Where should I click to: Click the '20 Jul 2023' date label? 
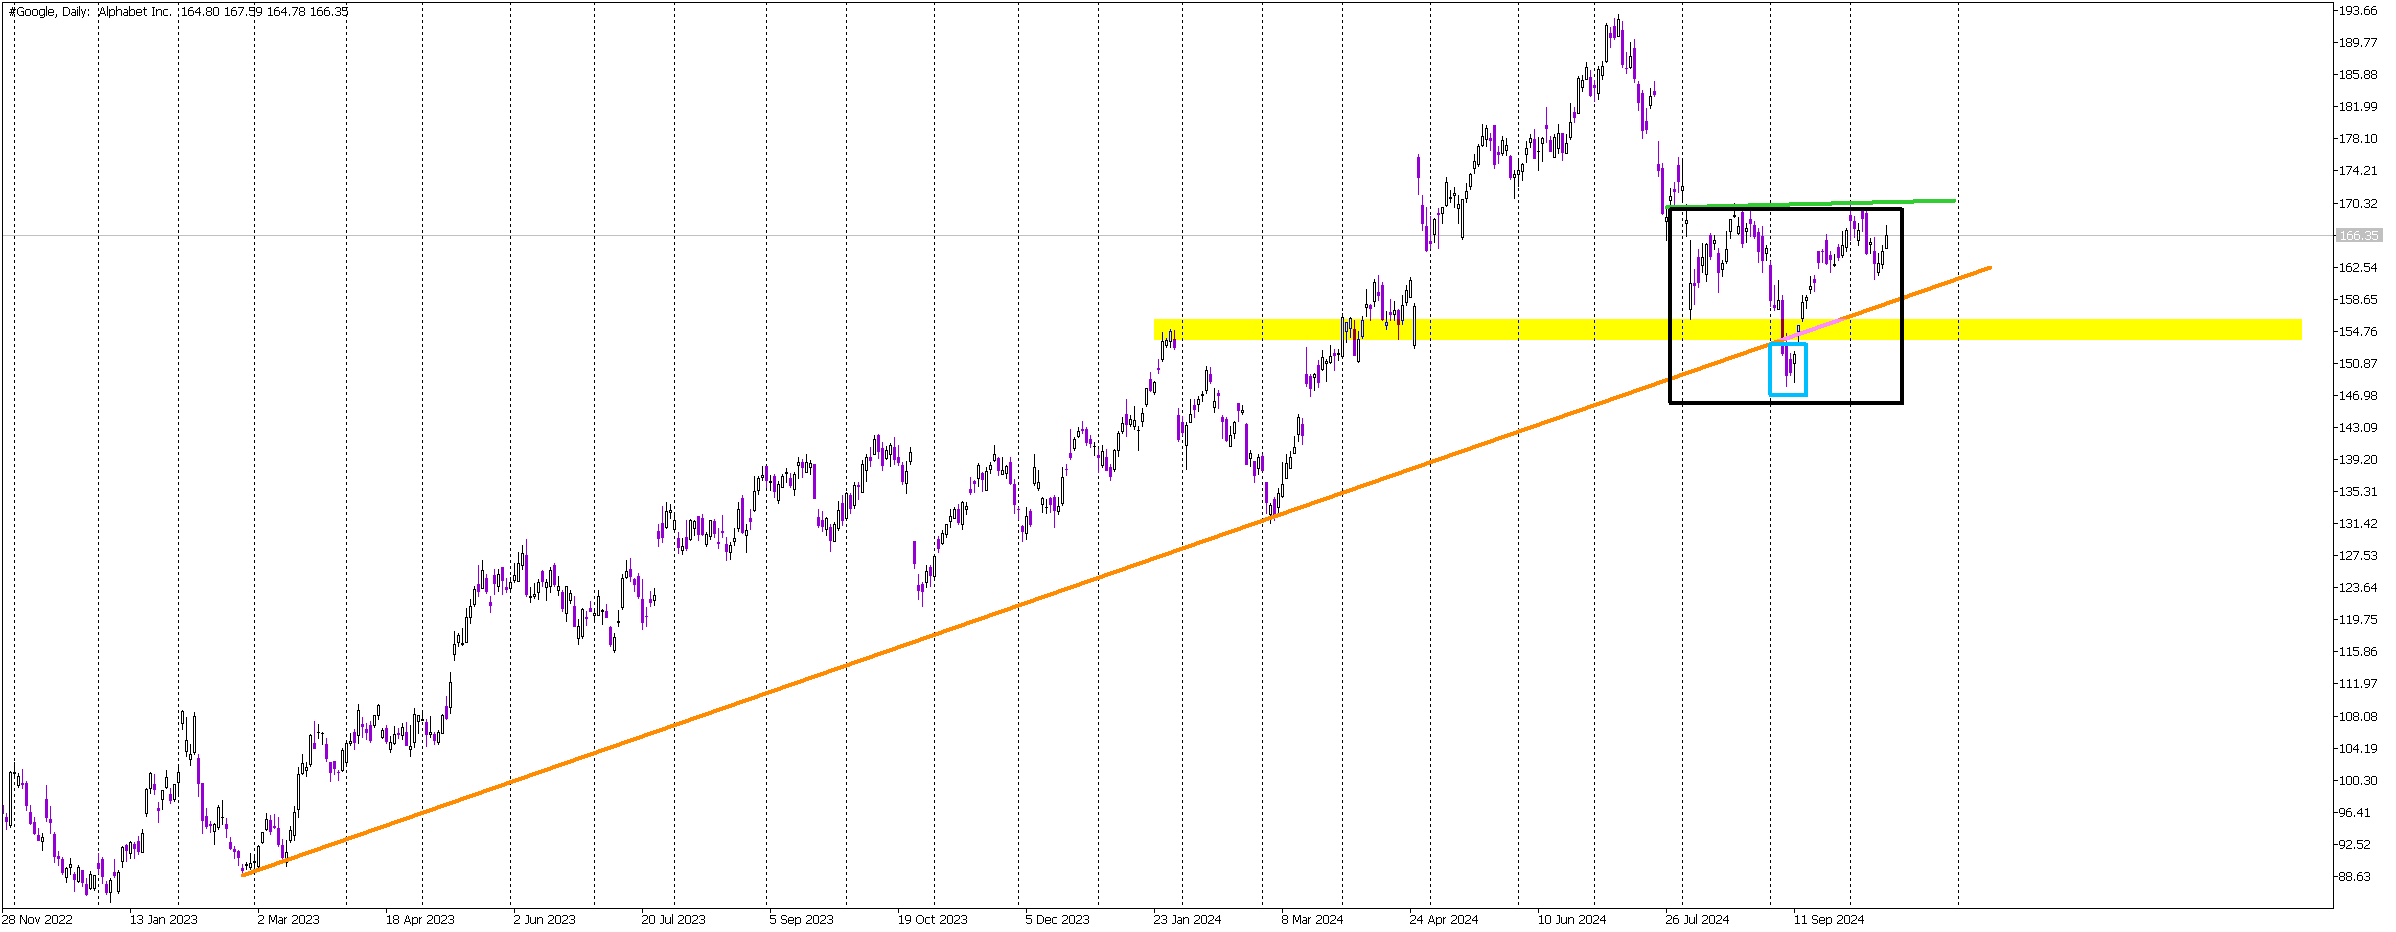click(673, 920)
